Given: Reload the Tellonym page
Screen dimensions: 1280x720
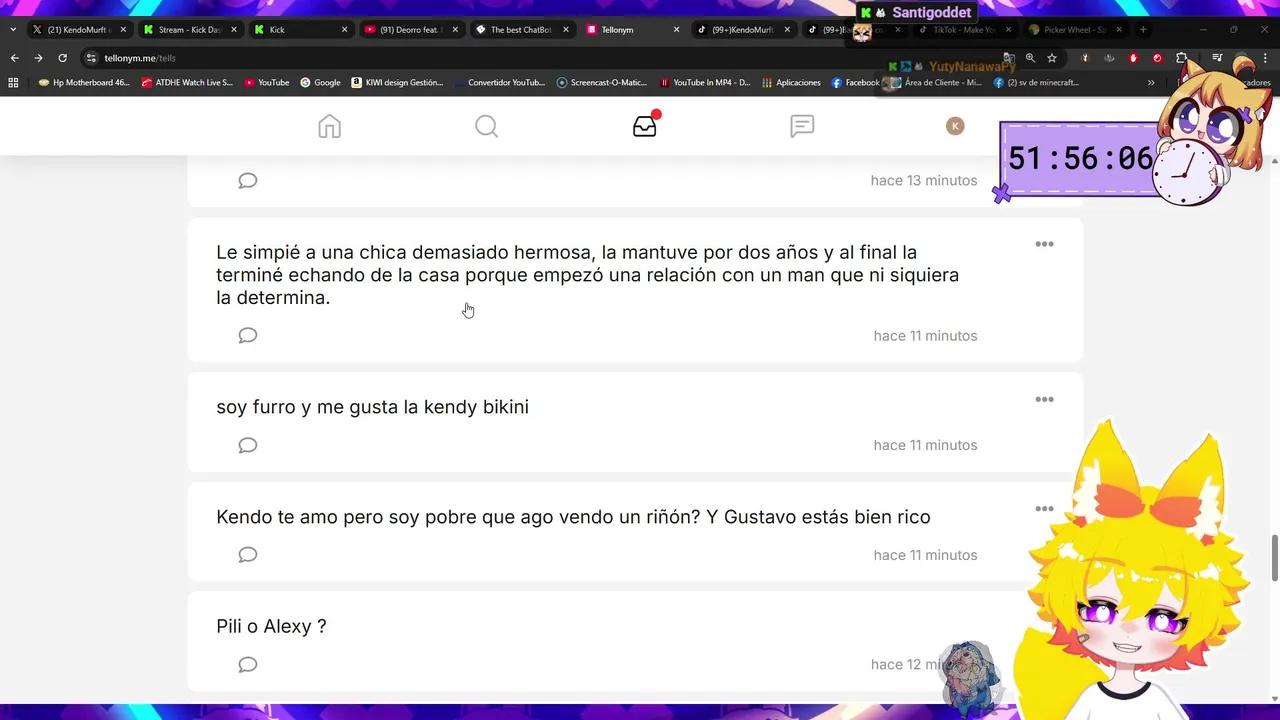Looking at the screenshot, I should (x=62, y=58).
